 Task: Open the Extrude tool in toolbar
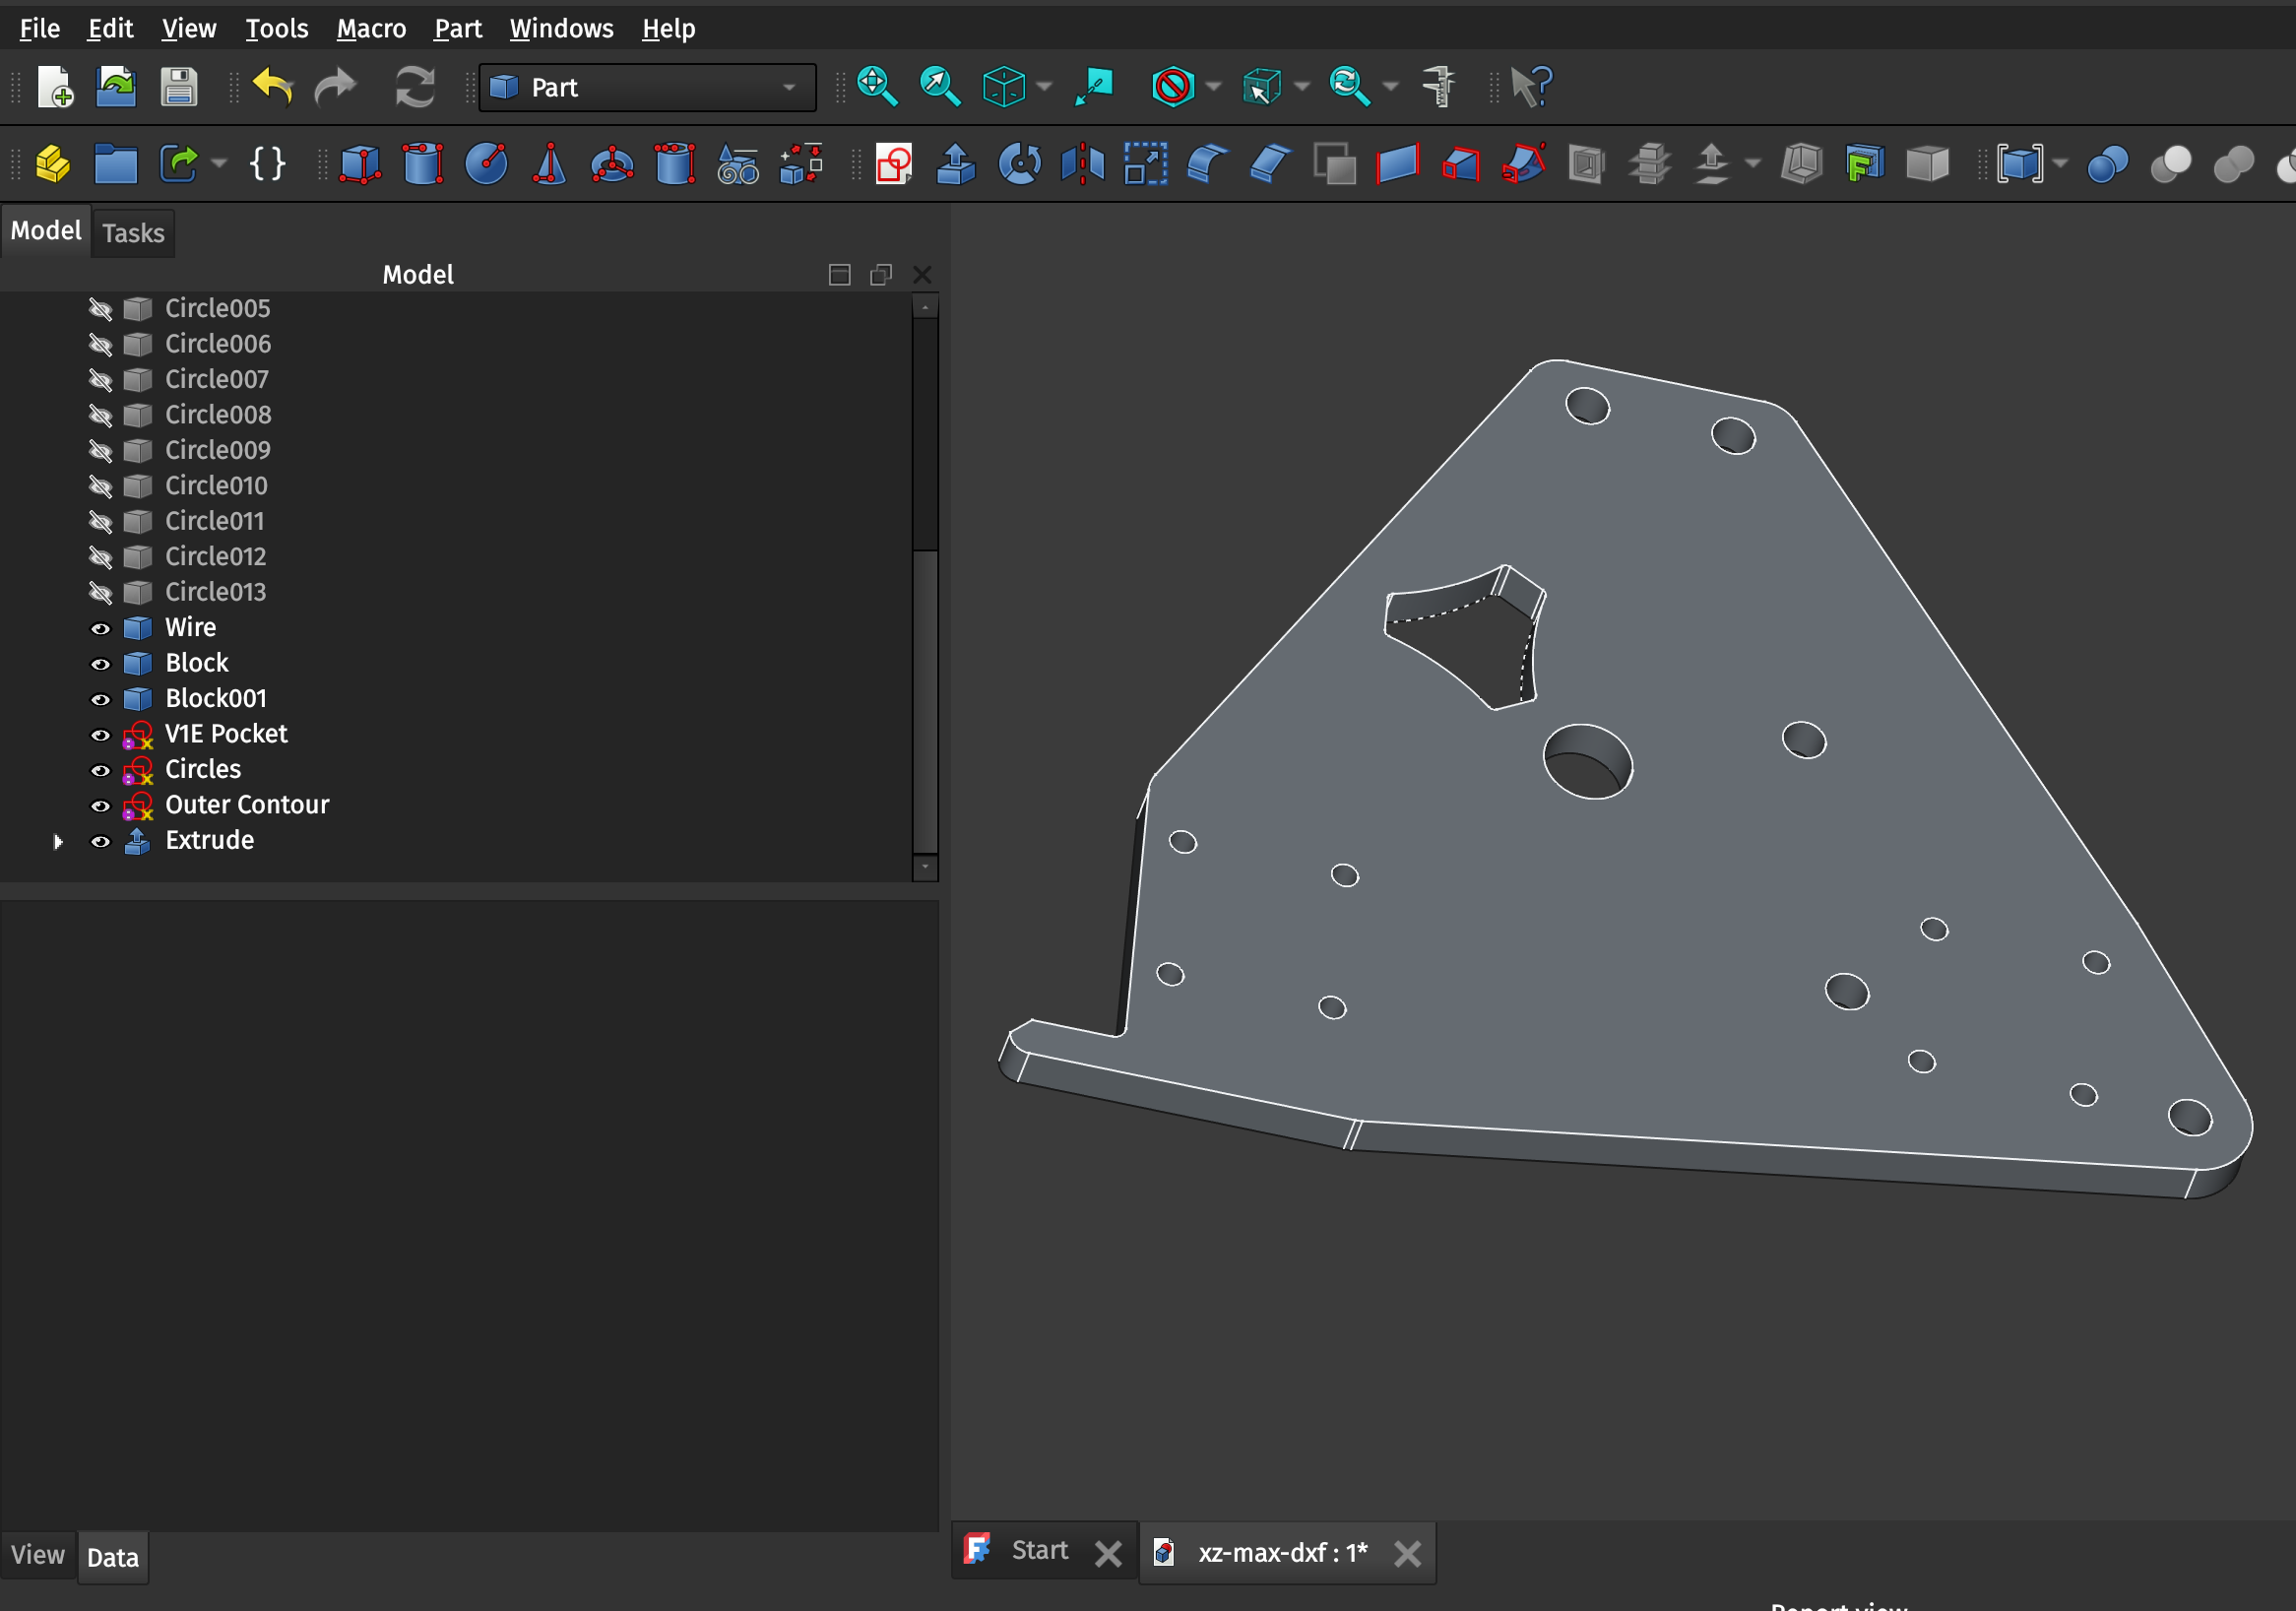coord(956,164)
